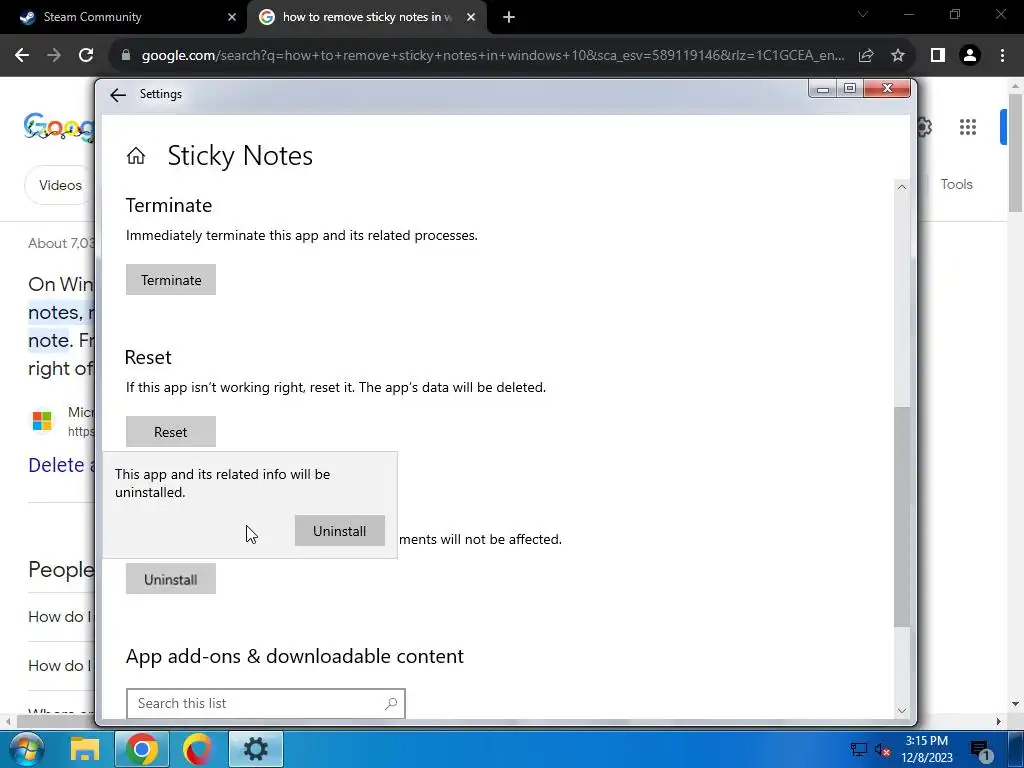Click the Sticky Notes page heading
Image resolution: width=1024 pixels, height=768 pixels.
click(x=240, y=155)
